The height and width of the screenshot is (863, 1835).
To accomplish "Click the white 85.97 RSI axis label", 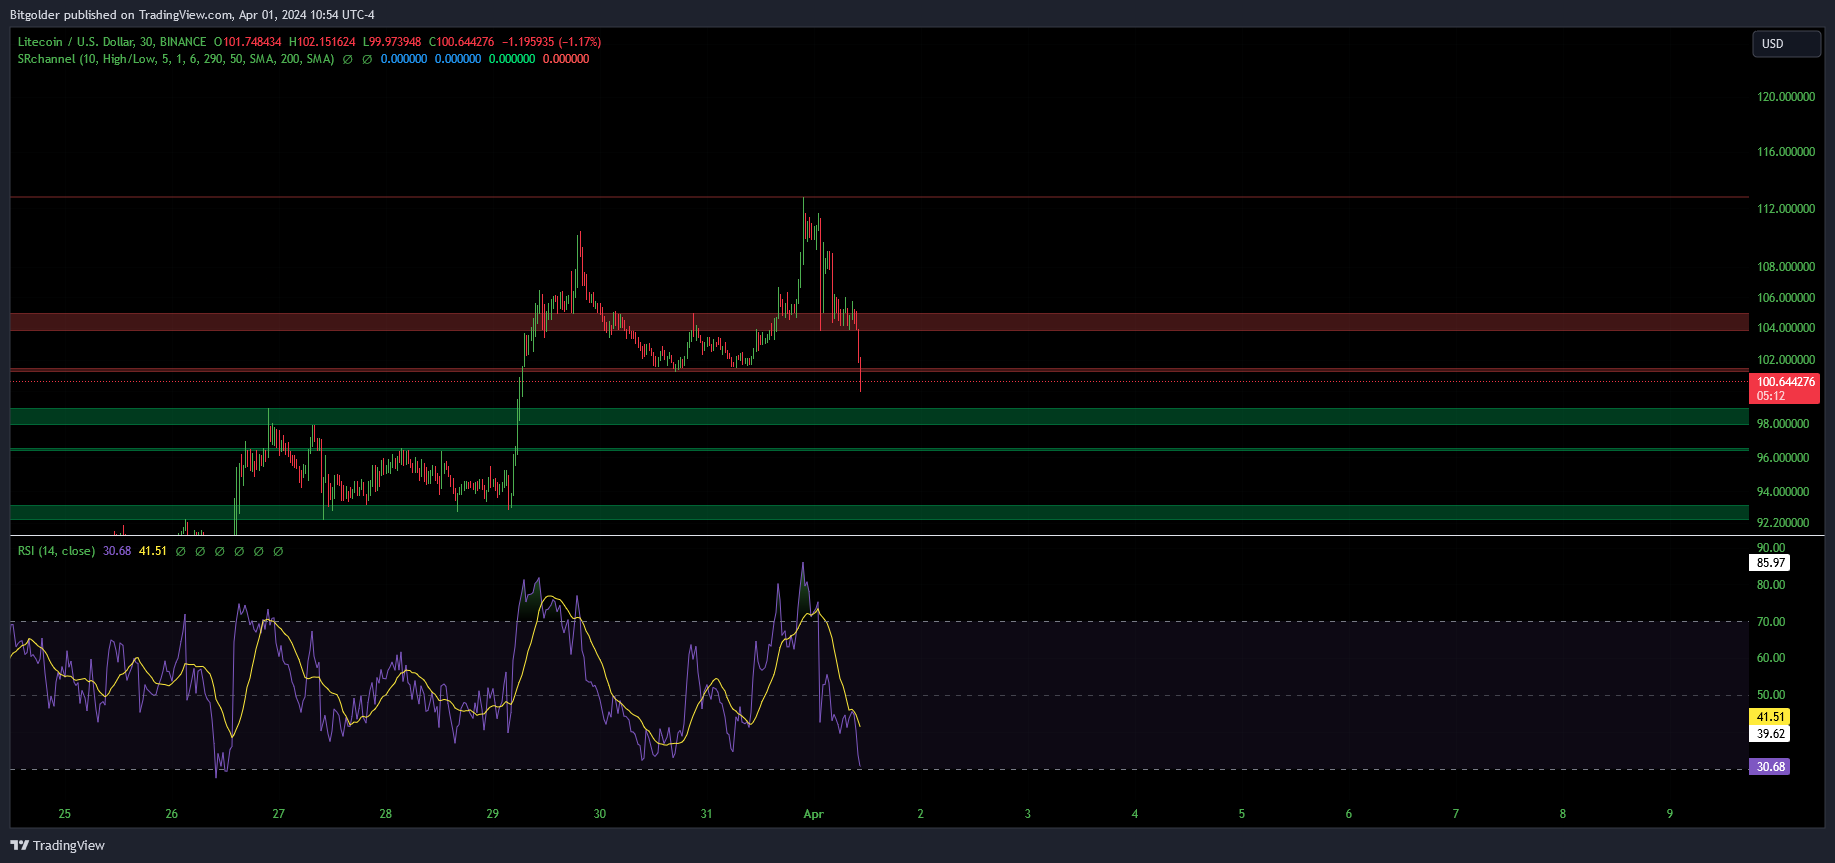I will coord(1771,563).
